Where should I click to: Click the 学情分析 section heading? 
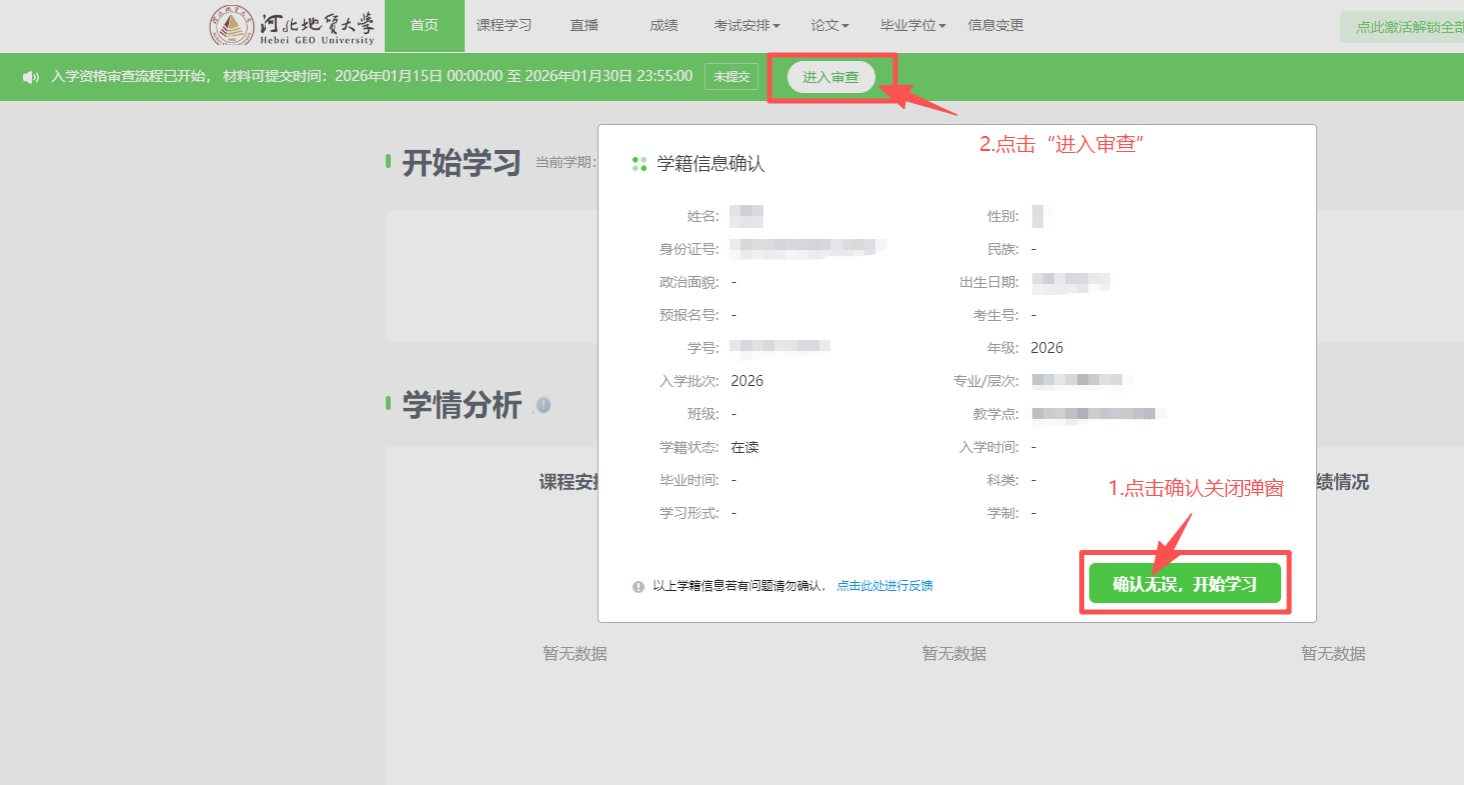pos(461,405)
